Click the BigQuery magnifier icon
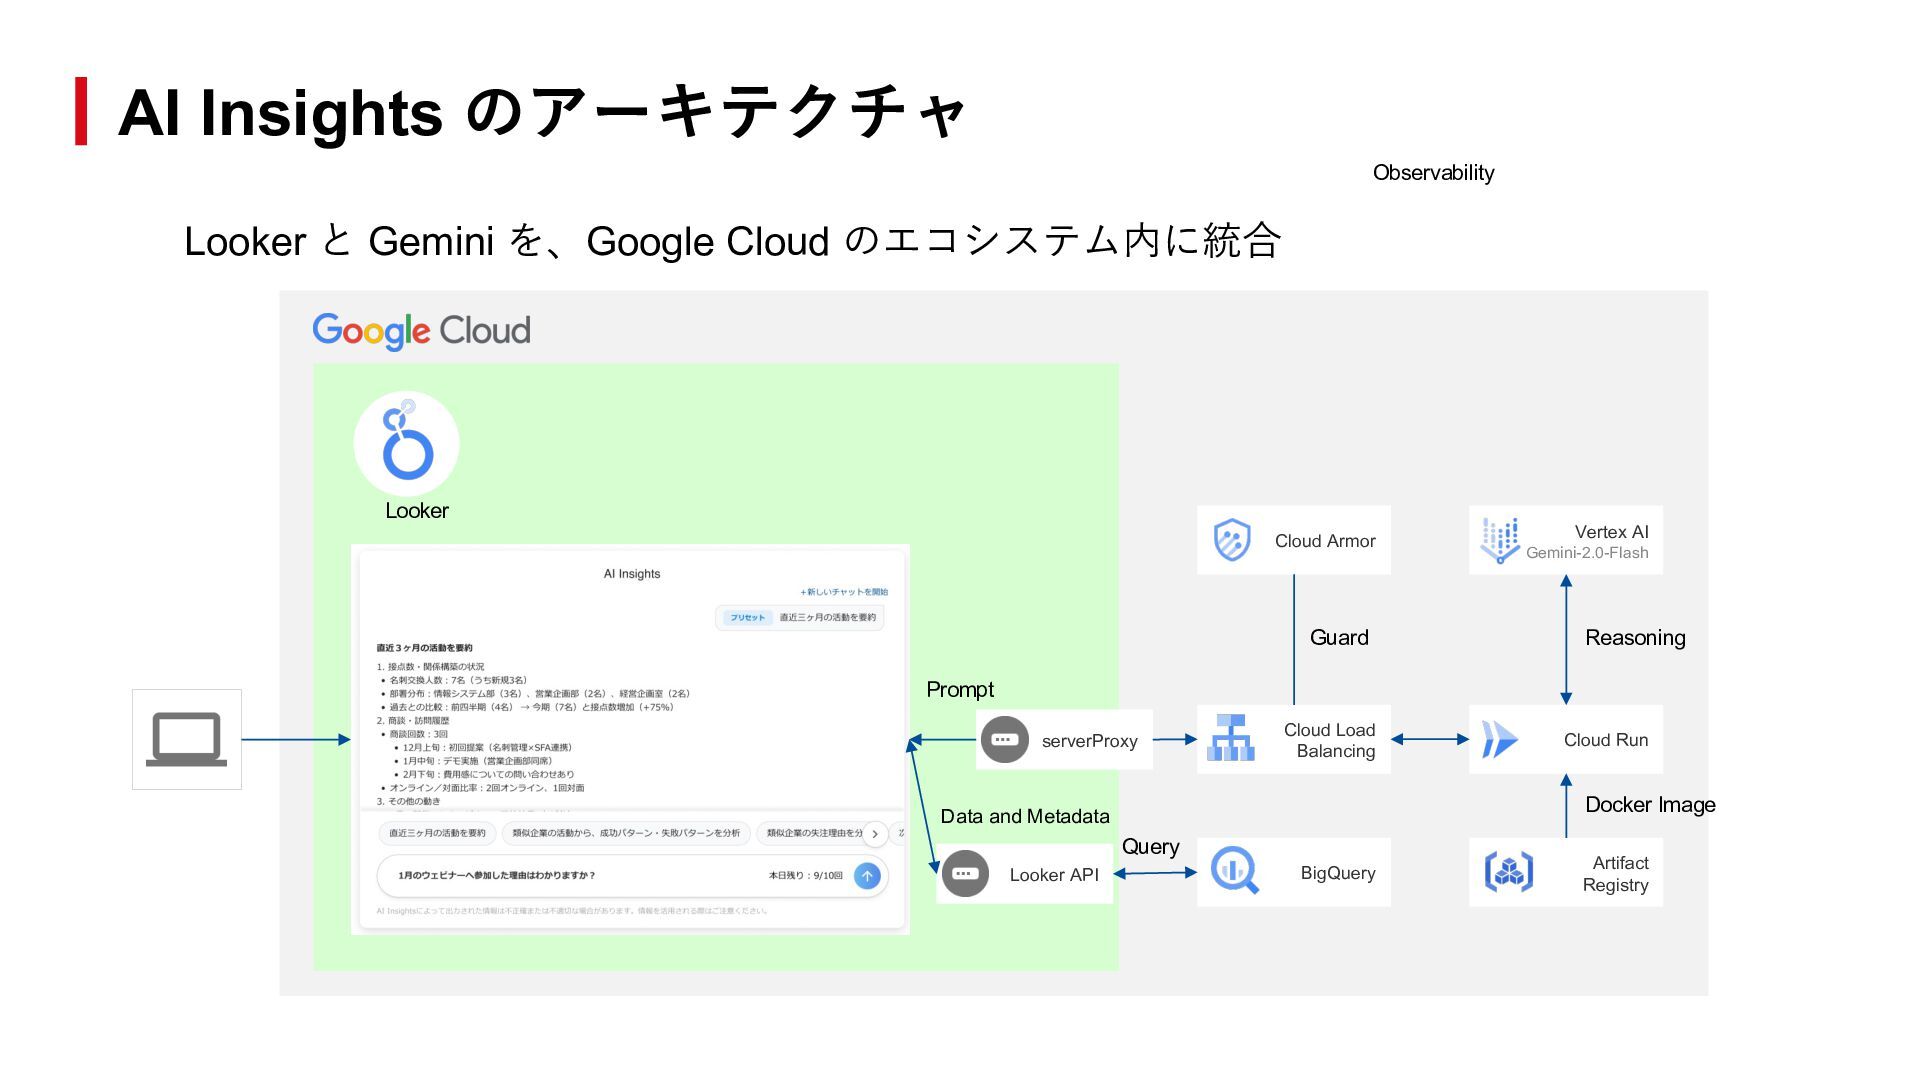1920x1080 pixels. 1234,871
